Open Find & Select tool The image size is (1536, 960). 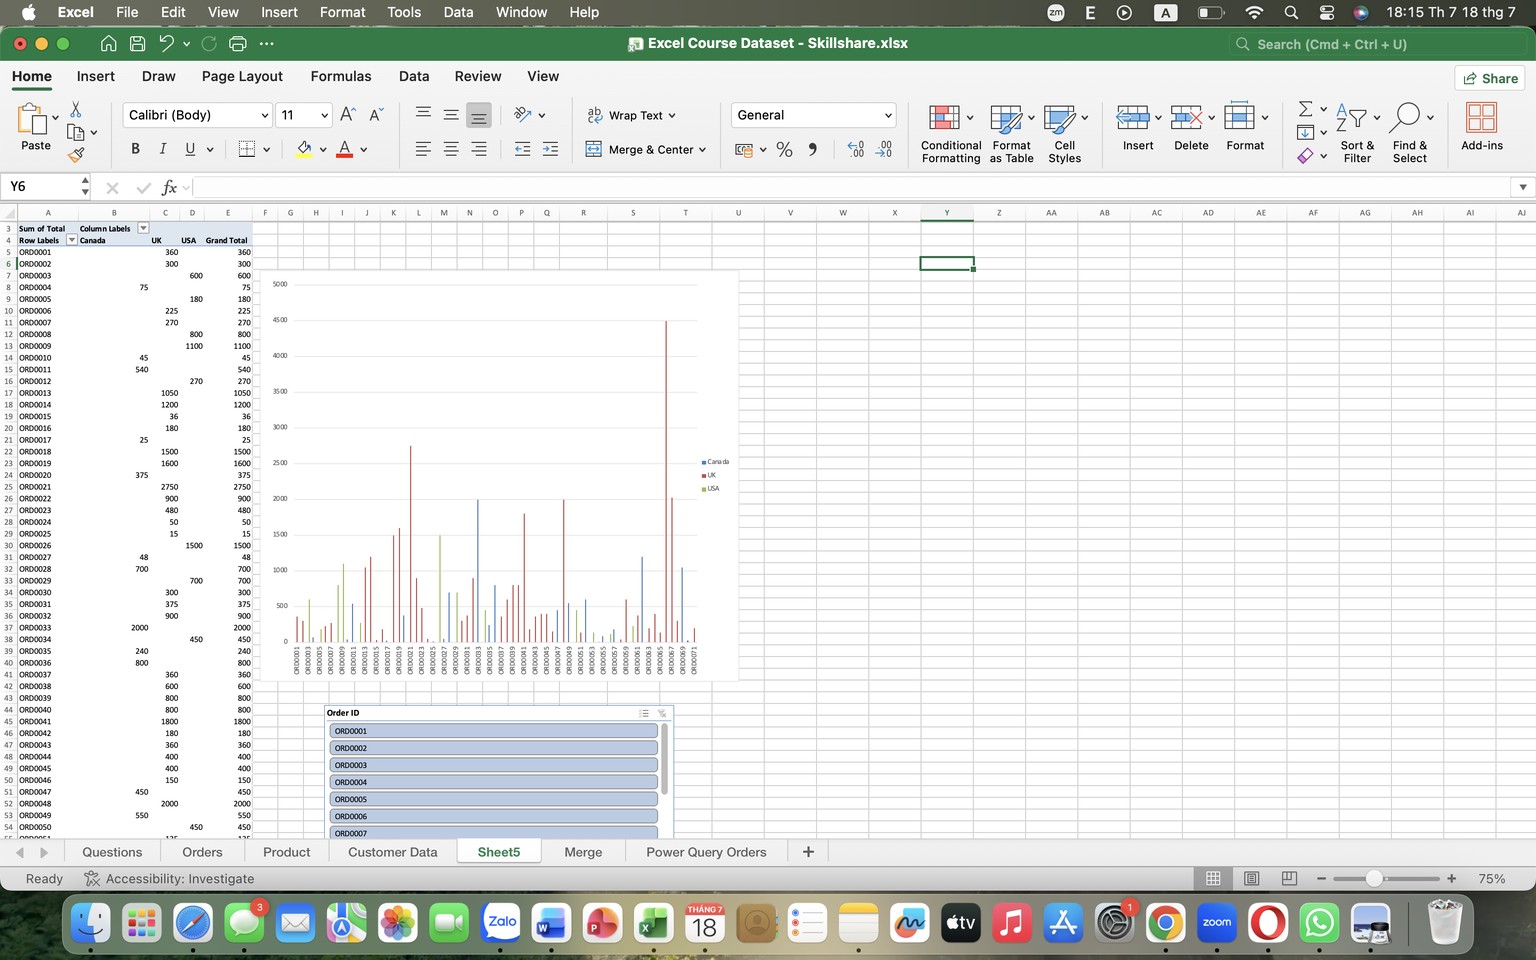(x=1410, y=133)
